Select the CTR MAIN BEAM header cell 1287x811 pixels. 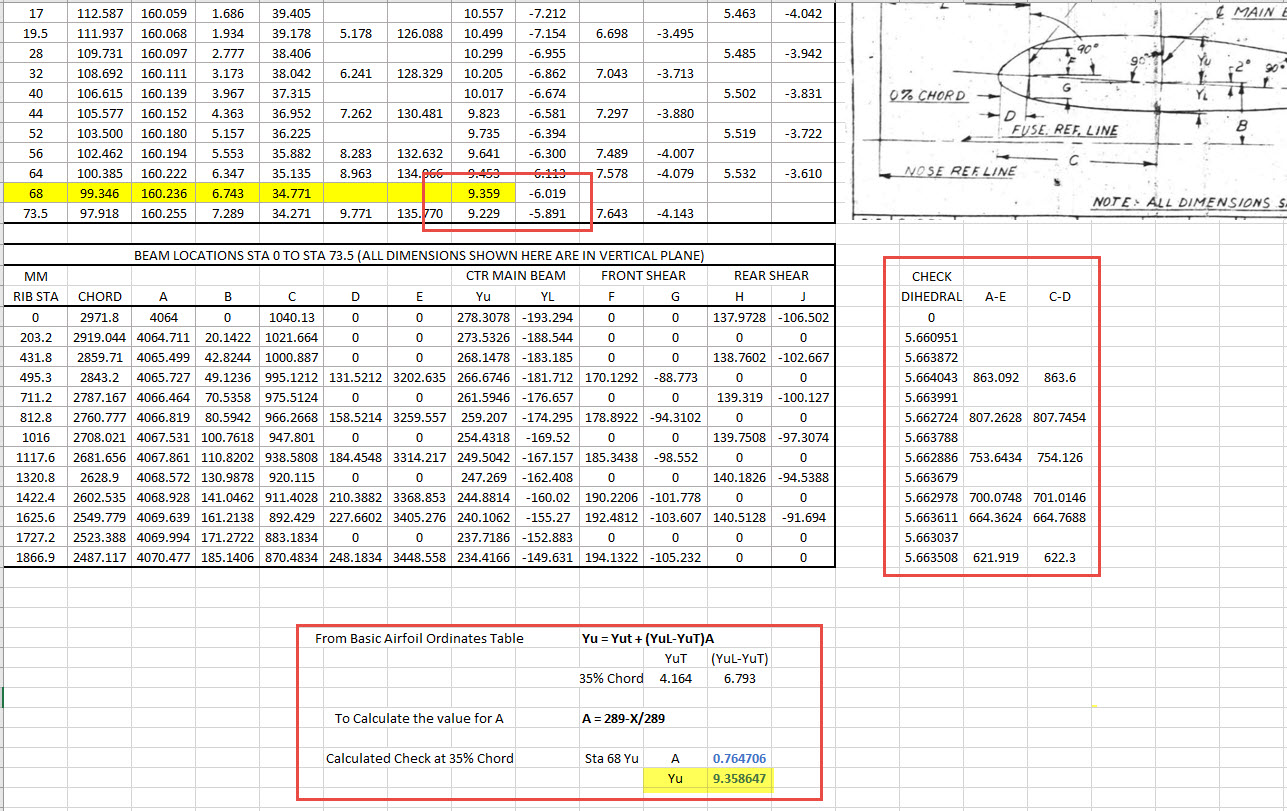click(515, 275)
